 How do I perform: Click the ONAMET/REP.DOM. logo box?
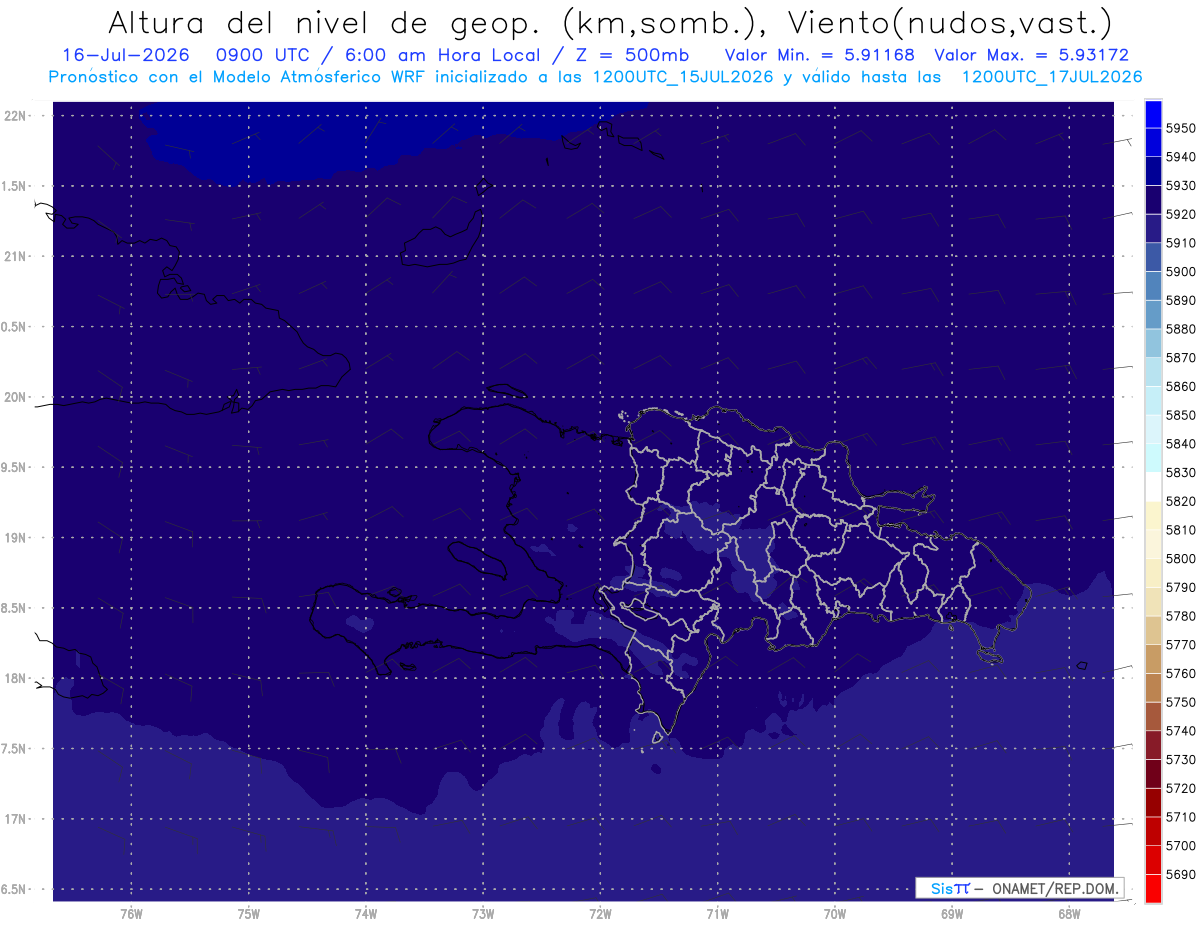point(1019,888)
